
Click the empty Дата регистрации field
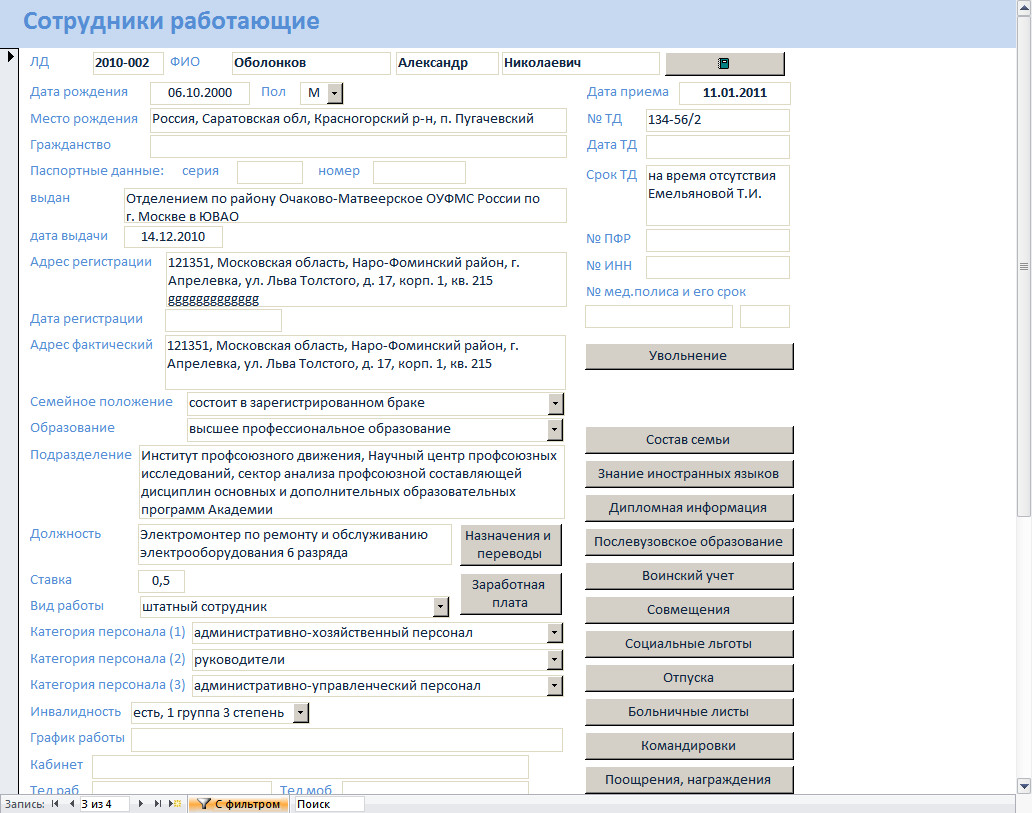click(x=223, y=320)
